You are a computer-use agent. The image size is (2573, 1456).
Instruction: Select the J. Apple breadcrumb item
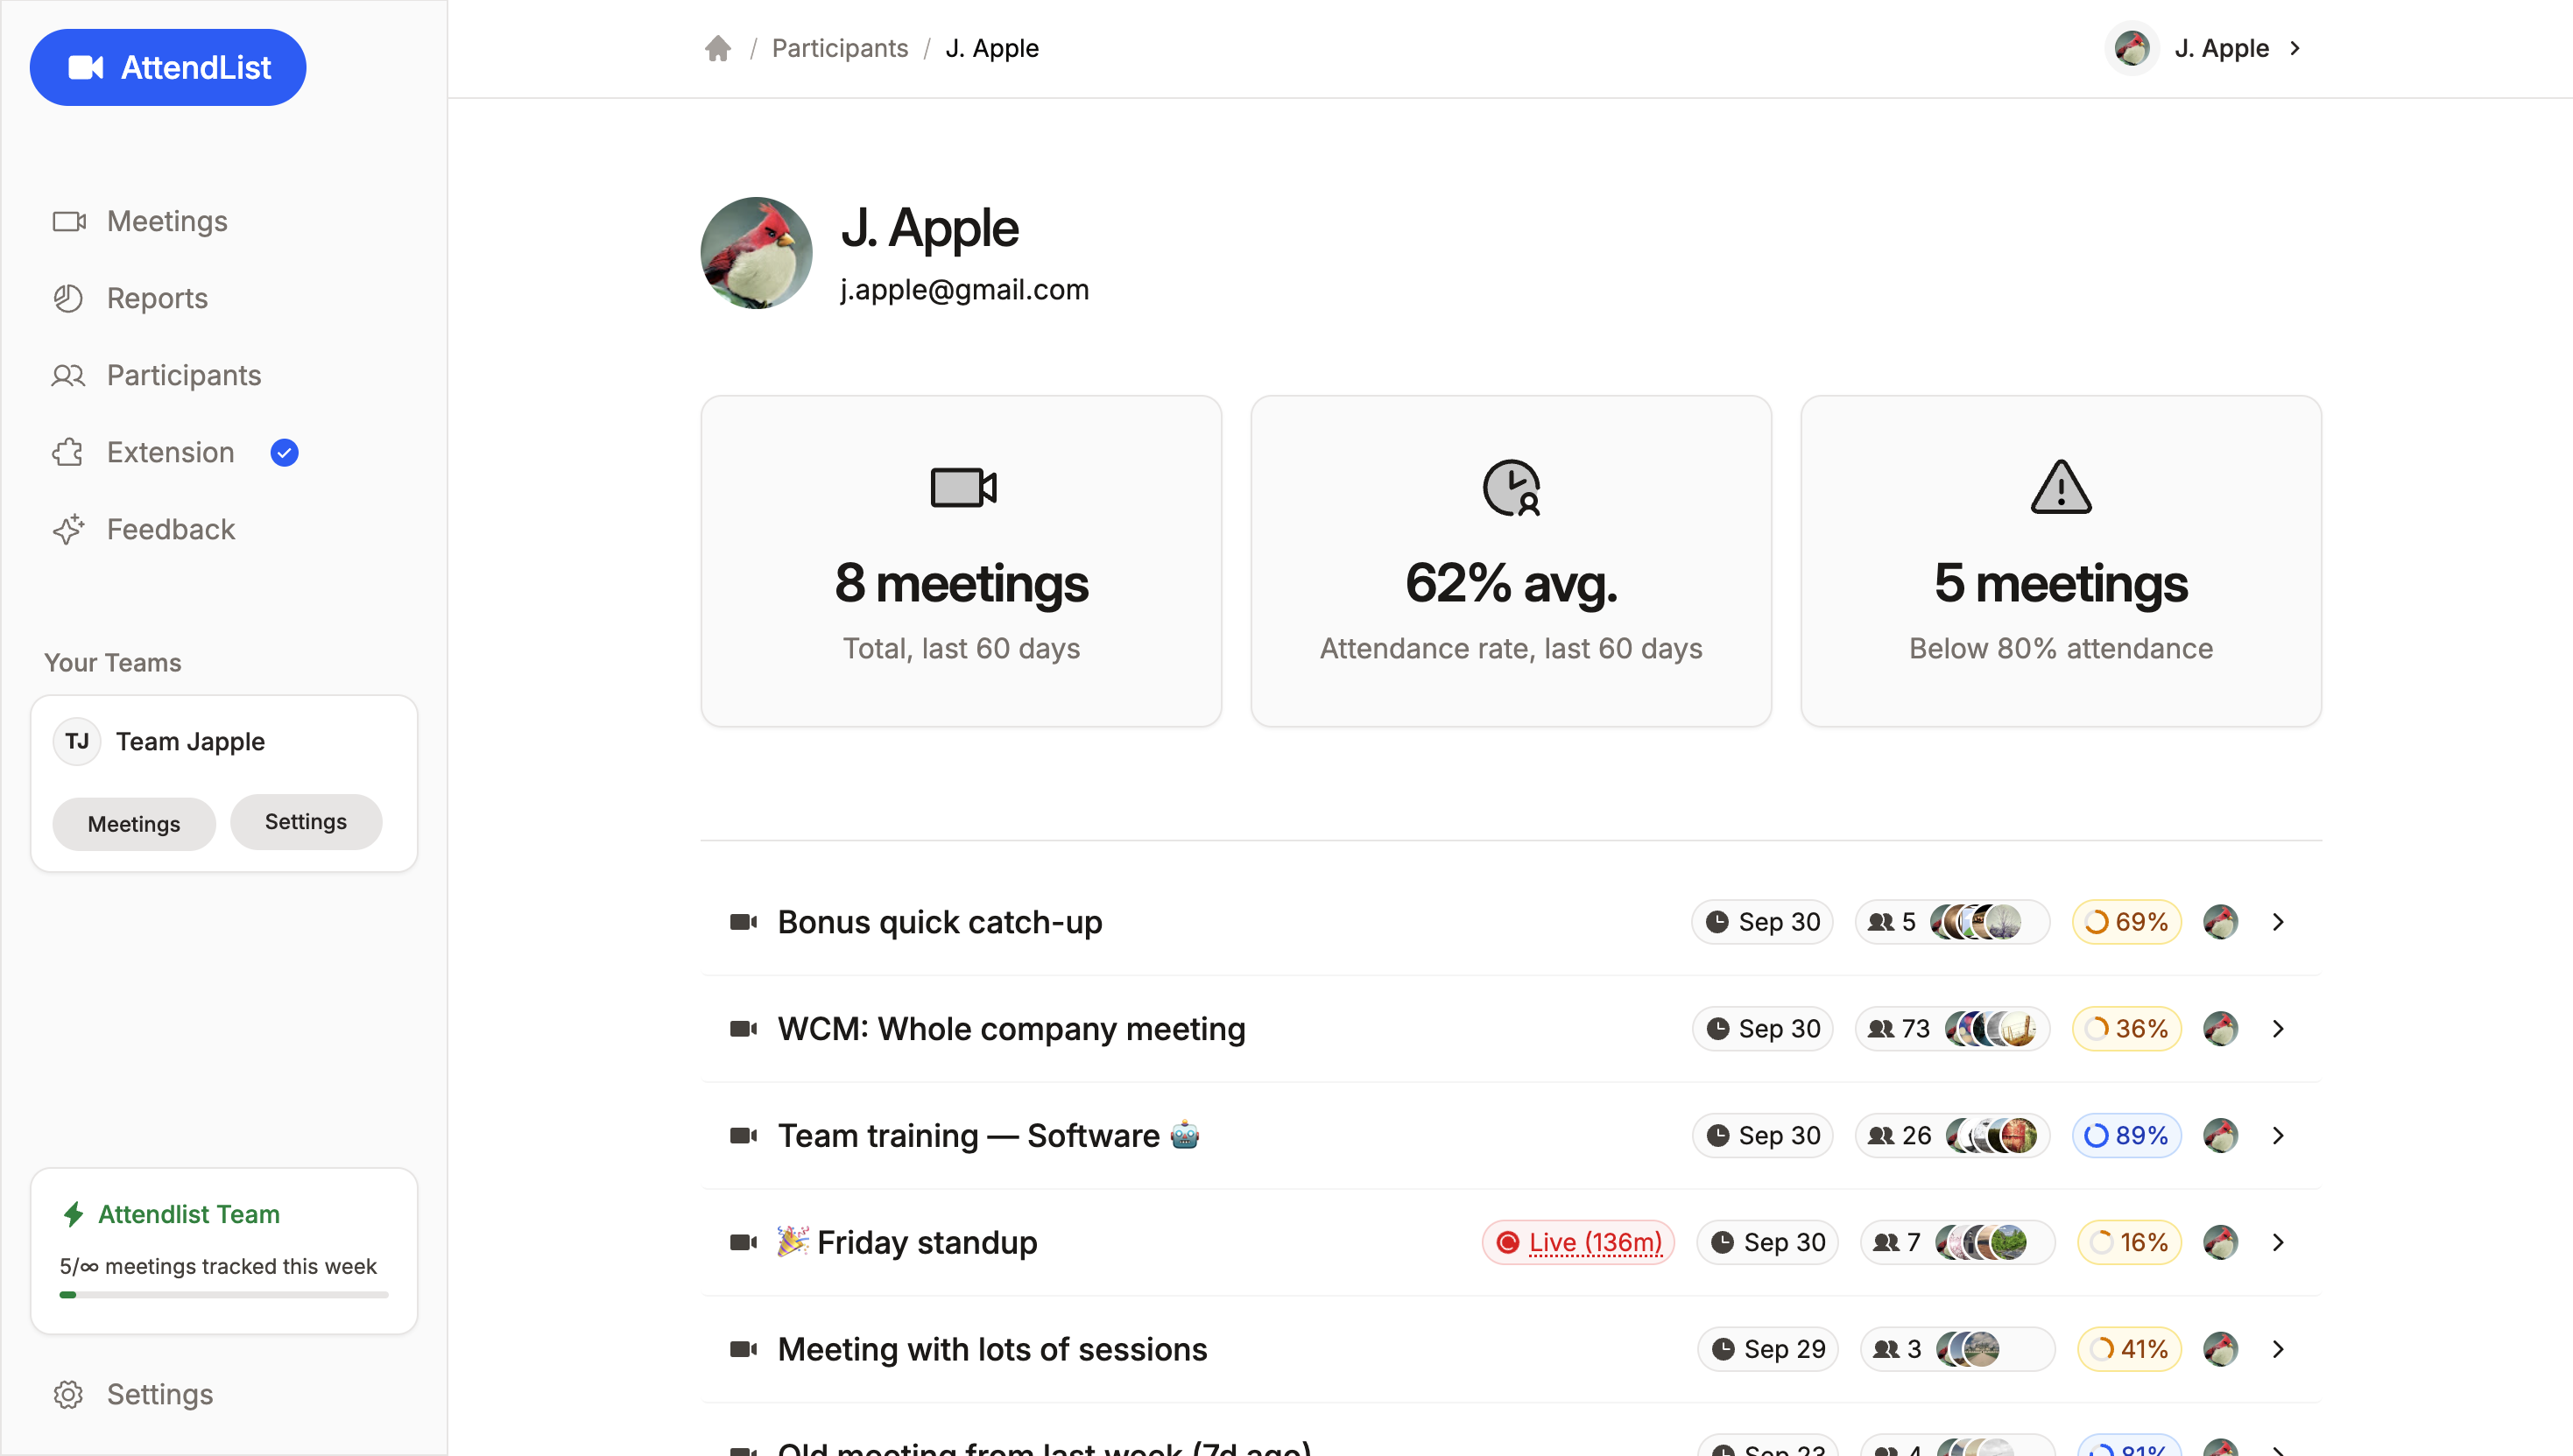[992, 48]
